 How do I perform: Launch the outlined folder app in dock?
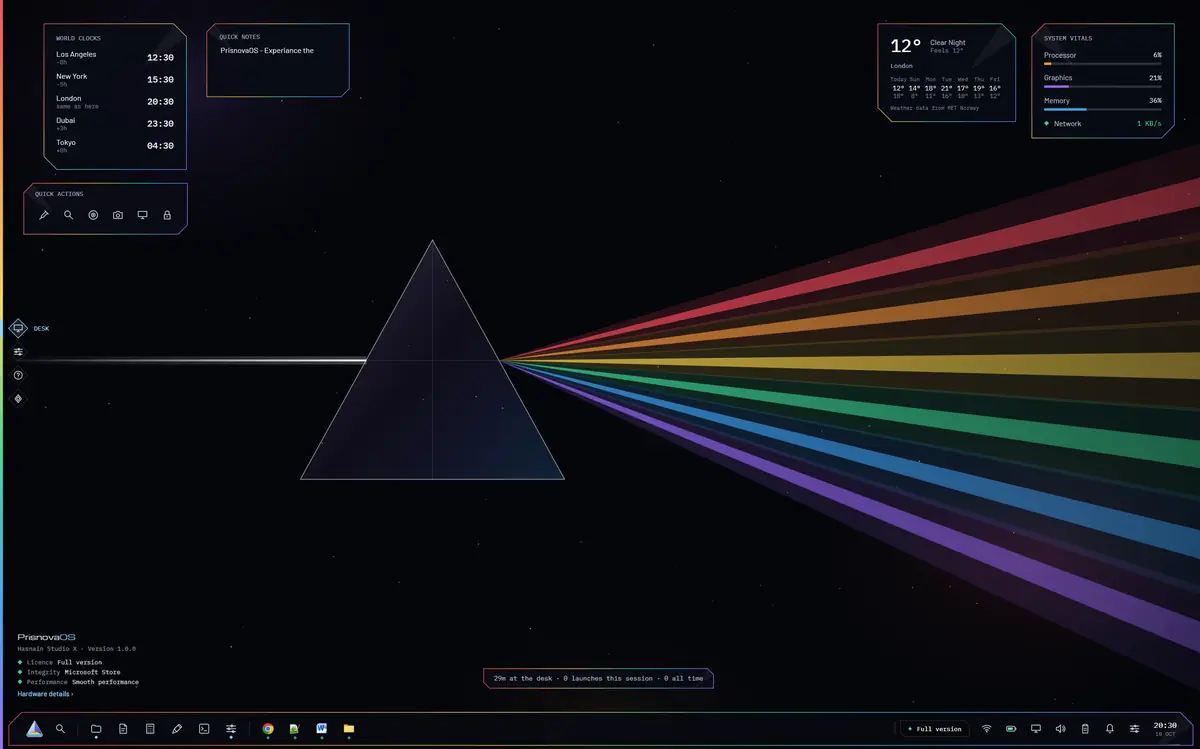[x=96, y=729]
